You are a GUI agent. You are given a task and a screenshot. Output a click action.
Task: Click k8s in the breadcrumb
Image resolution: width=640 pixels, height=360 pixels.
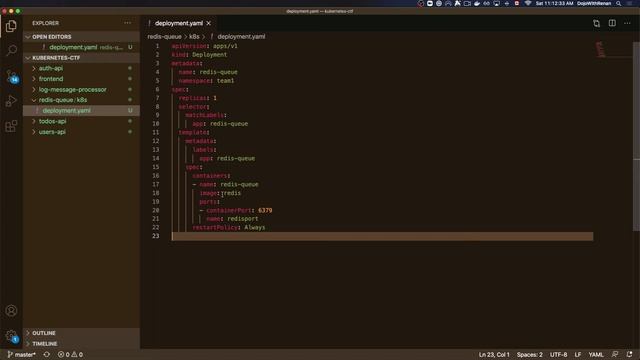click(194, 36)
